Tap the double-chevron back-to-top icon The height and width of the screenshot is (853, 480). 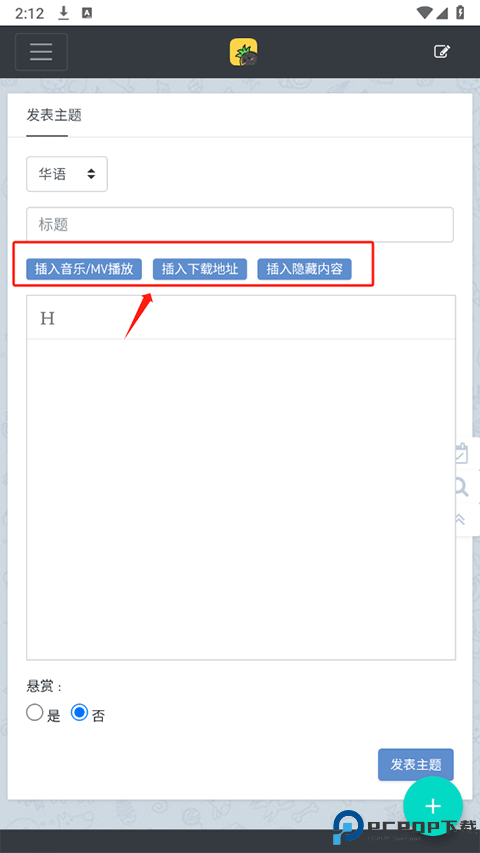460,520
